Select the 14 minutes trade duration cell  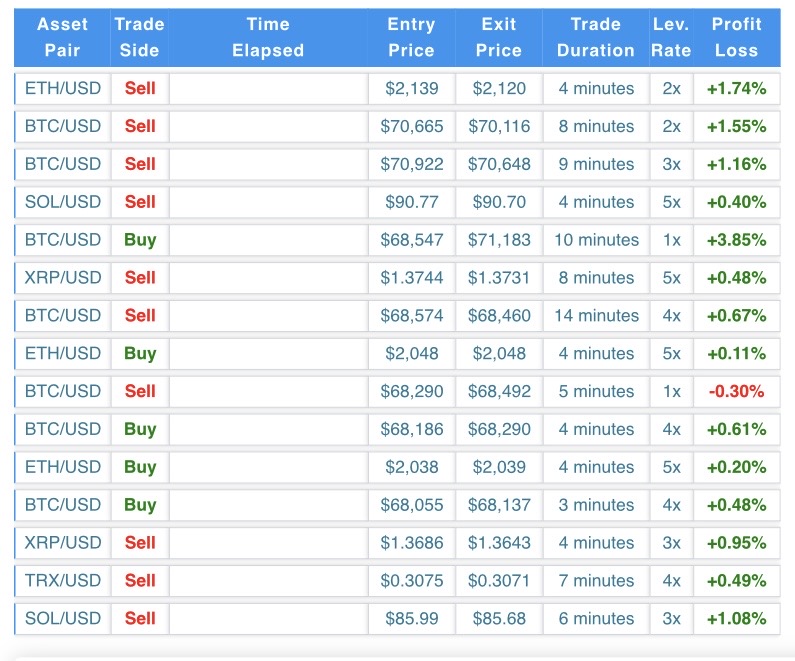[x=596, y=316]
